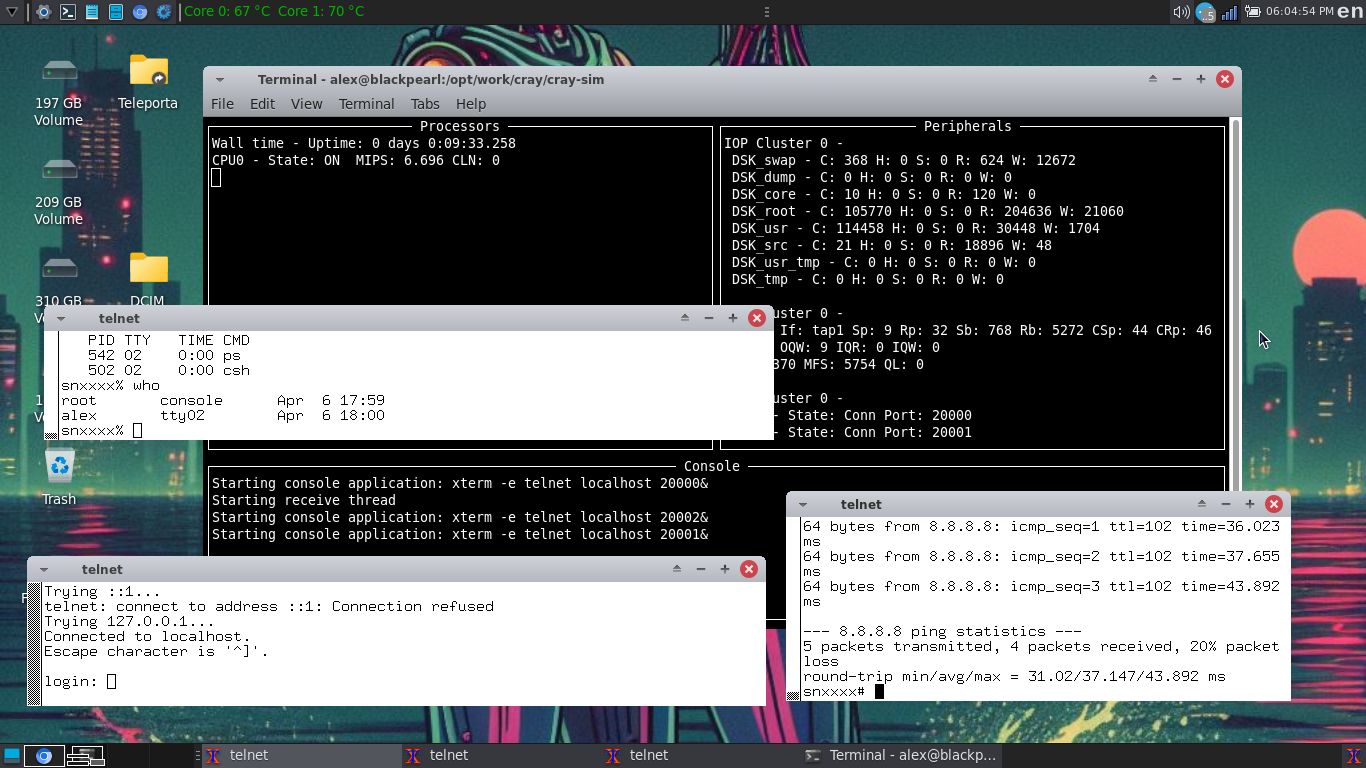Open the 197 GB Volume drive icon
This screenshot has height=768, width=1366.
59,81
